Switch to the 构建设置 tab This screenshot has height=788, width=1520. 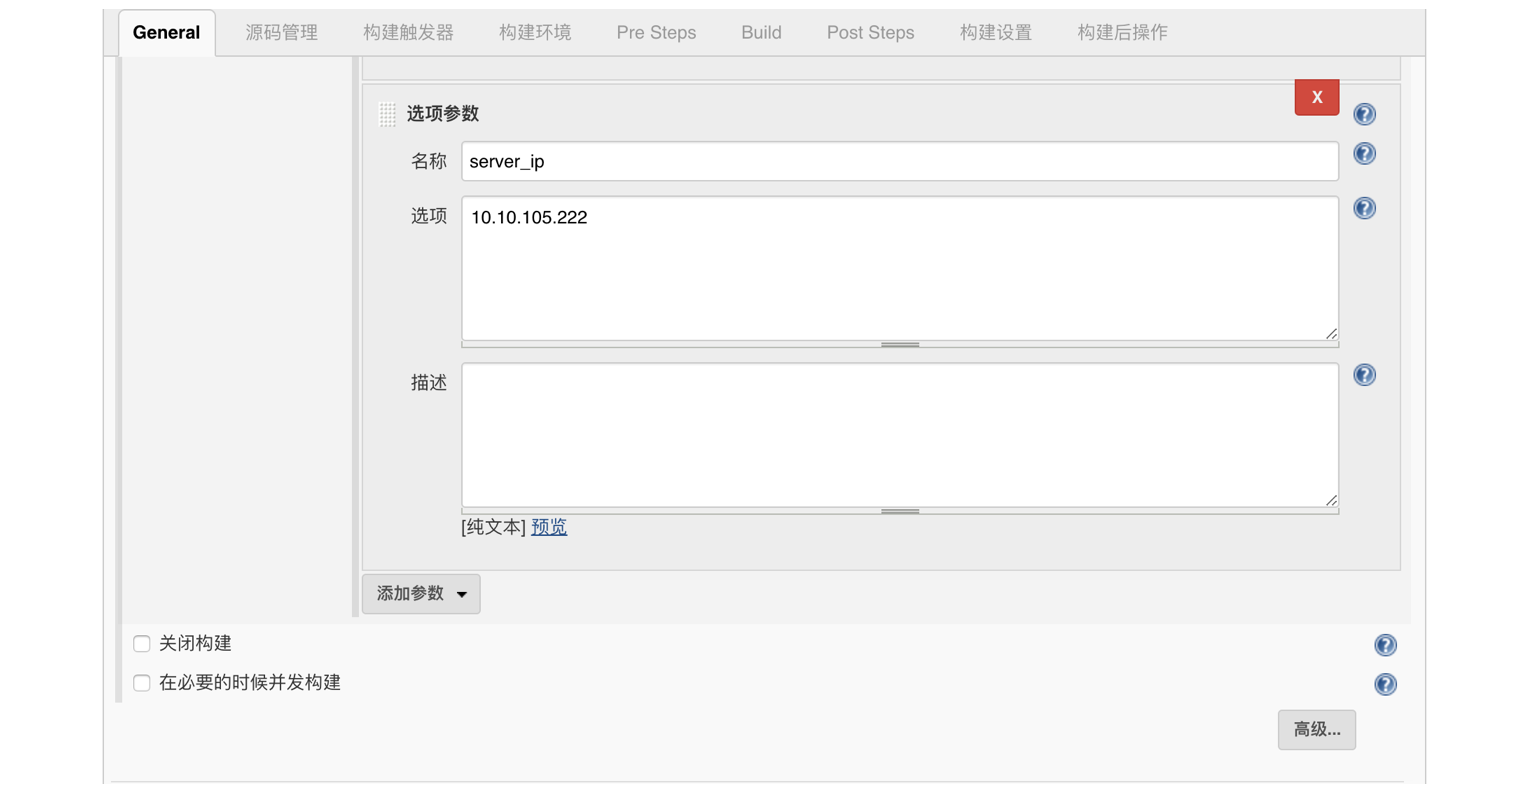pos(996,33)
